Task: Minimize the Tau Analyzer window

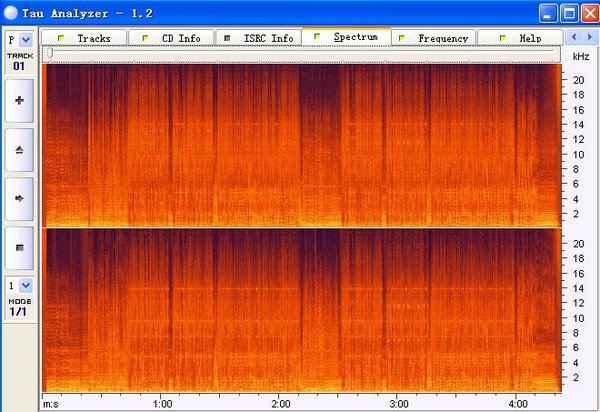Action: click(x=548, y=14)
